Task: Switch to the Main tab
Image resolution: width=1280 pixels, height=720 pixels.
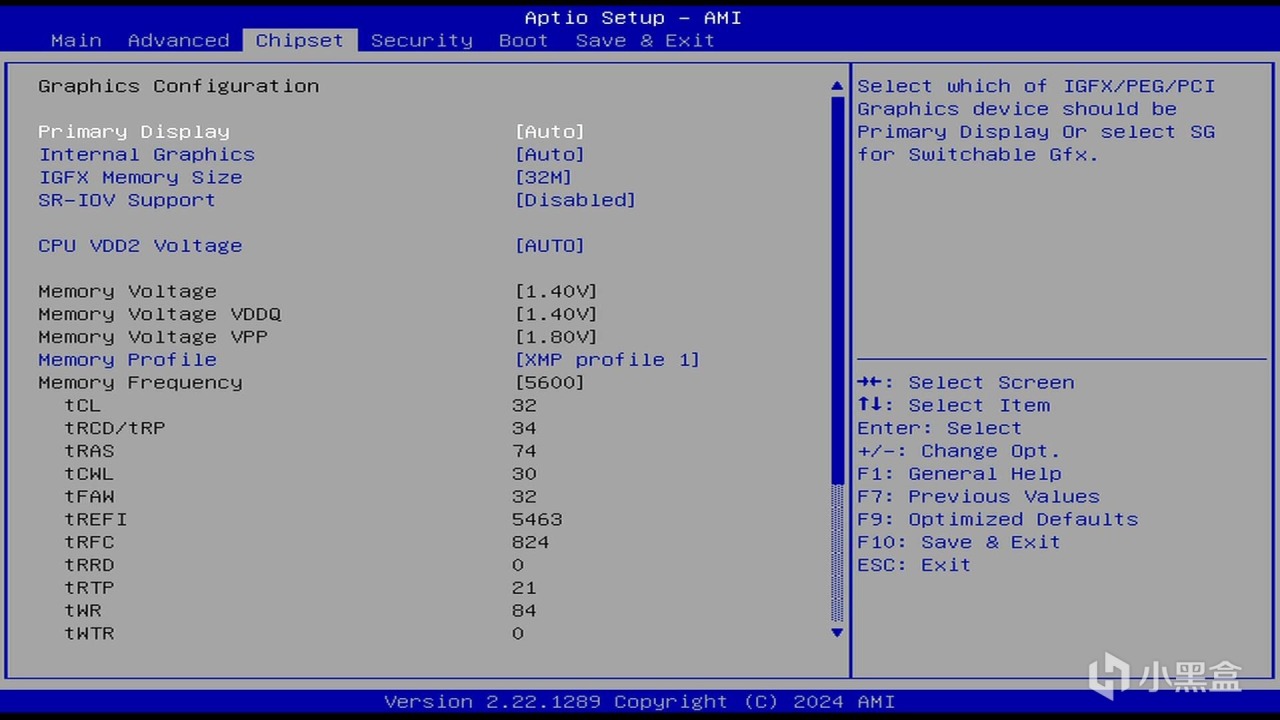Action: pyautogui.click(x=76, y=40)
